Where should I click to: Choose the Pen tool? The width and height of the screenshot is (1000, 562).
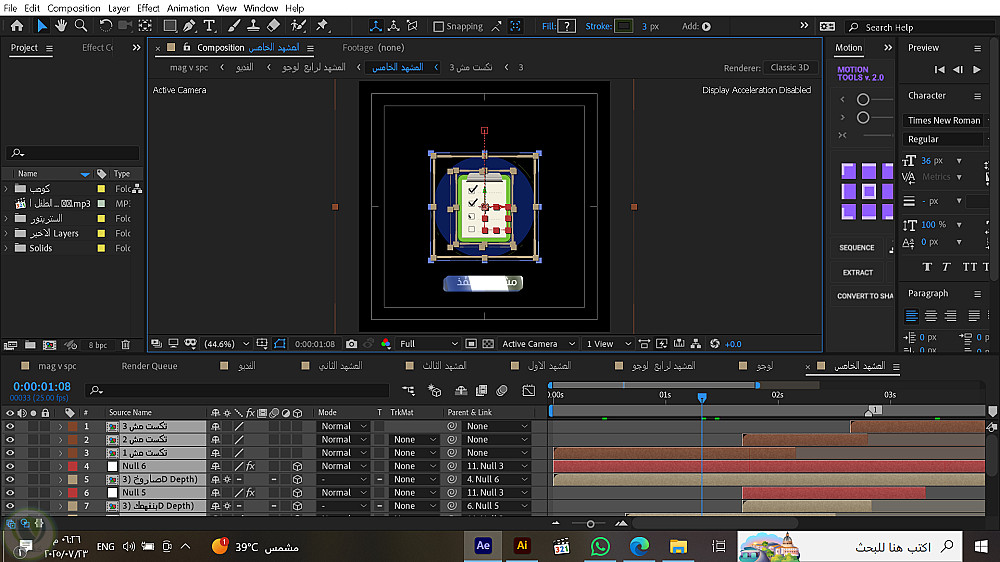(188, 26)
